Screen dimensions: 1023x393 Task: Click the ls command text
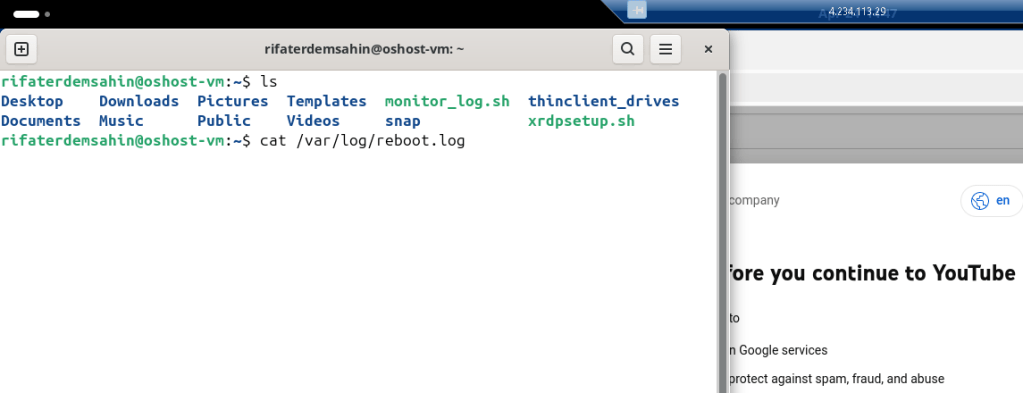coord(269,82)
